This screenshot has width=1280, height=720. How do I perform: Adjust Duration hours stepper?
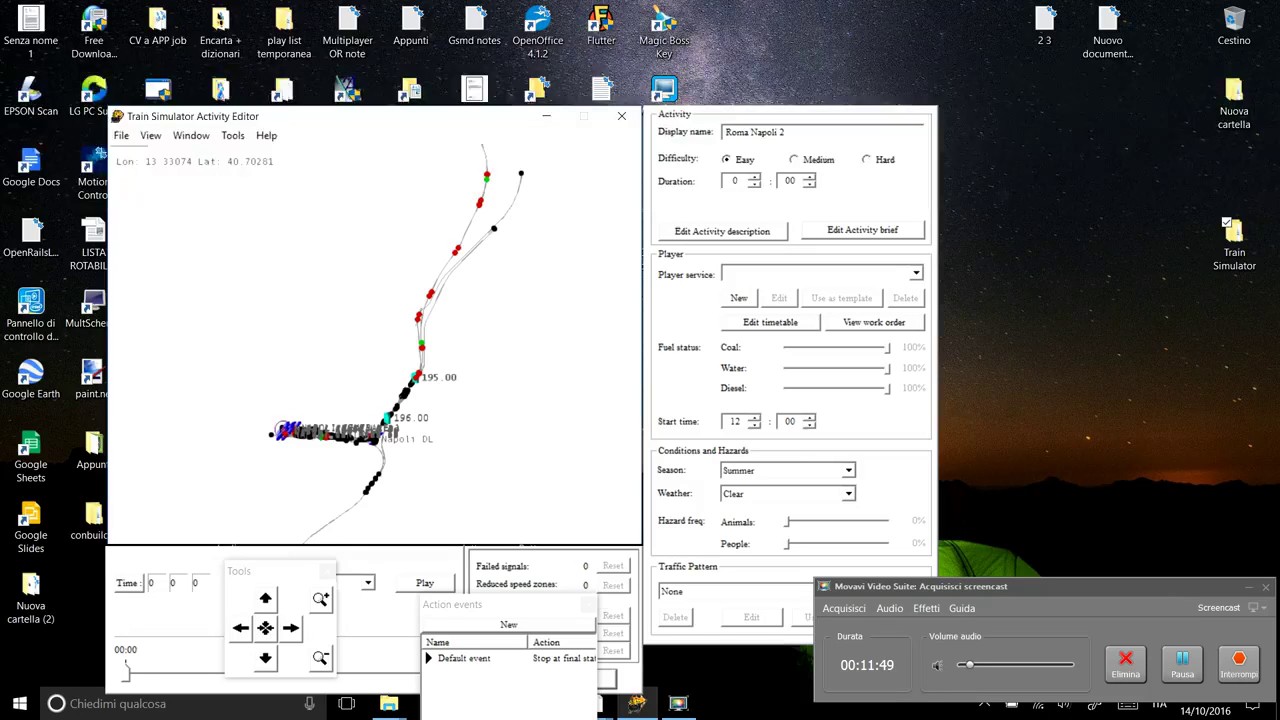coord(754,181)
